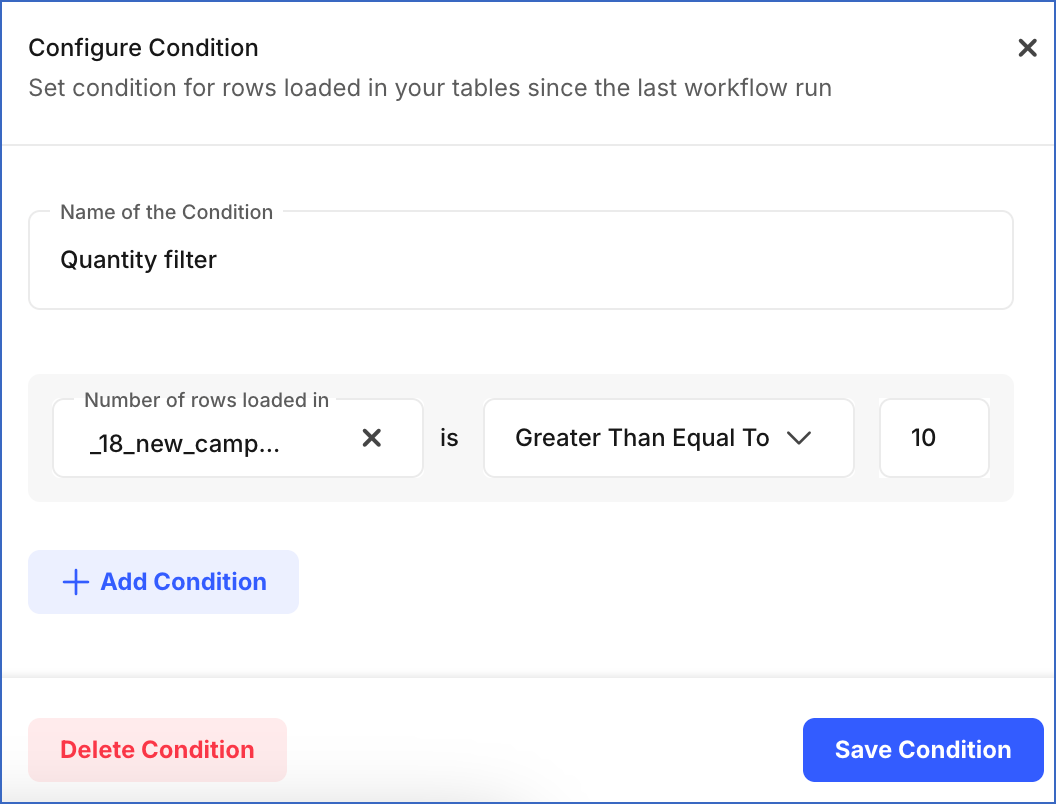Clear the selected table using the X icon
The width and height of the screenshot is (1056, 804).
pyautogui.click(x=371, y=437)
